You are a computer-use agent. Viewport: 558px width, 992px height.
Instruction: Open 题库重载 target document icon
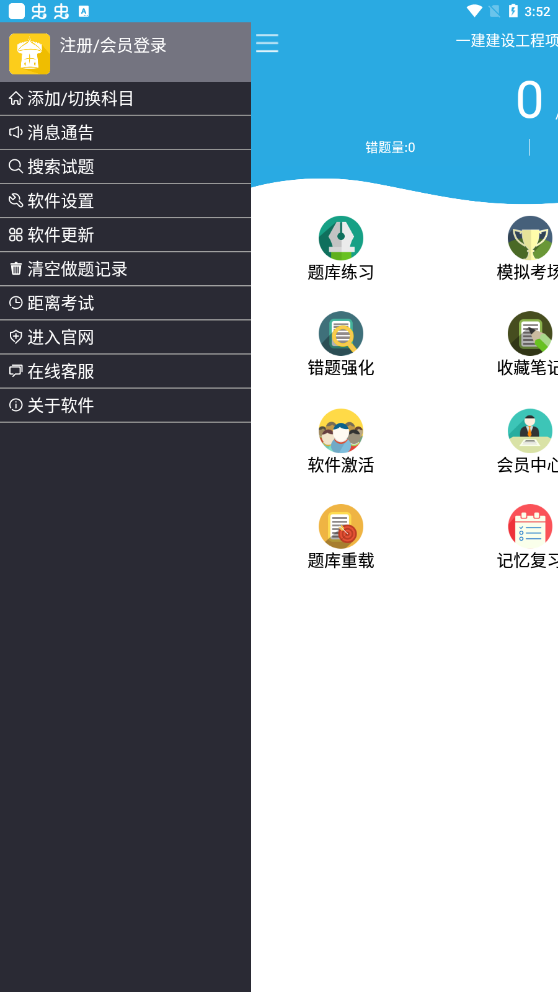[341, 526]
